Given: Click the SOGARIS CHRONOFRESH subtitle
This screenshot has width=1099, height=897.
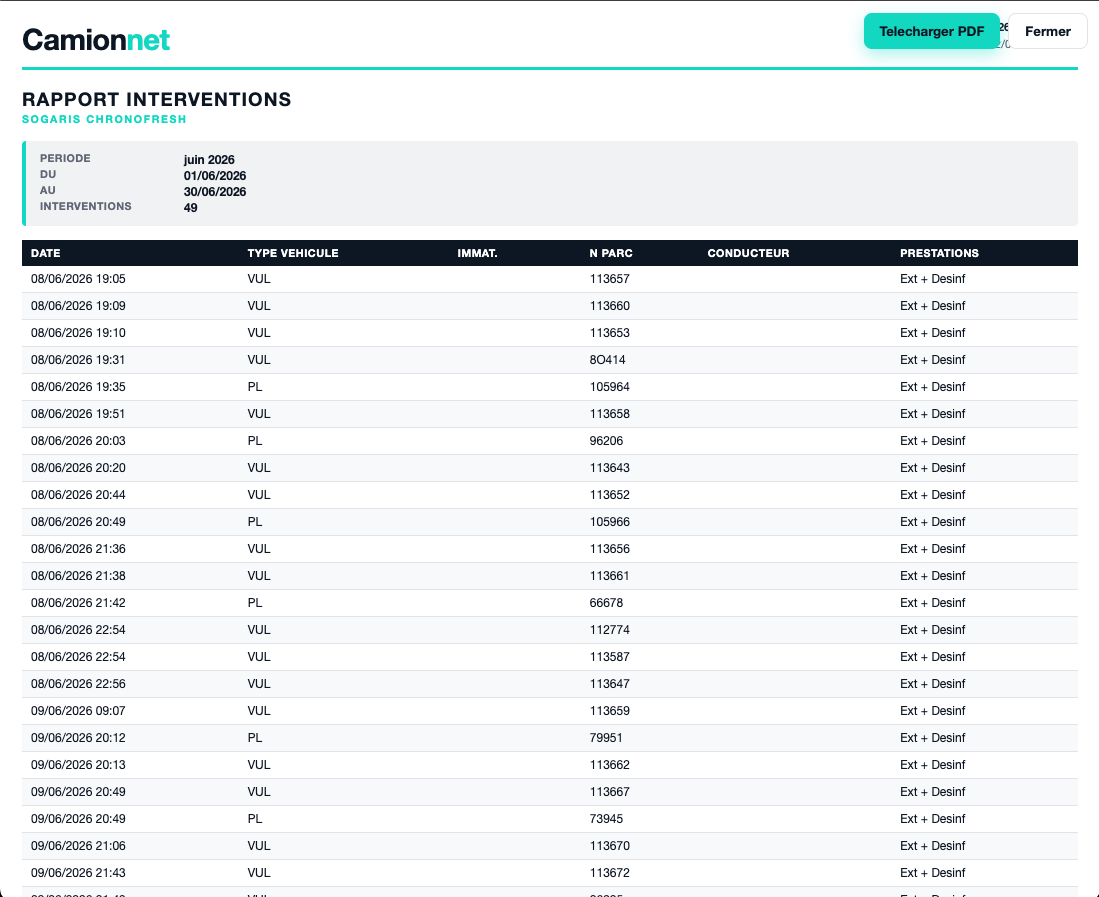Looking at the screenshot, I should (x=104, y=119).
